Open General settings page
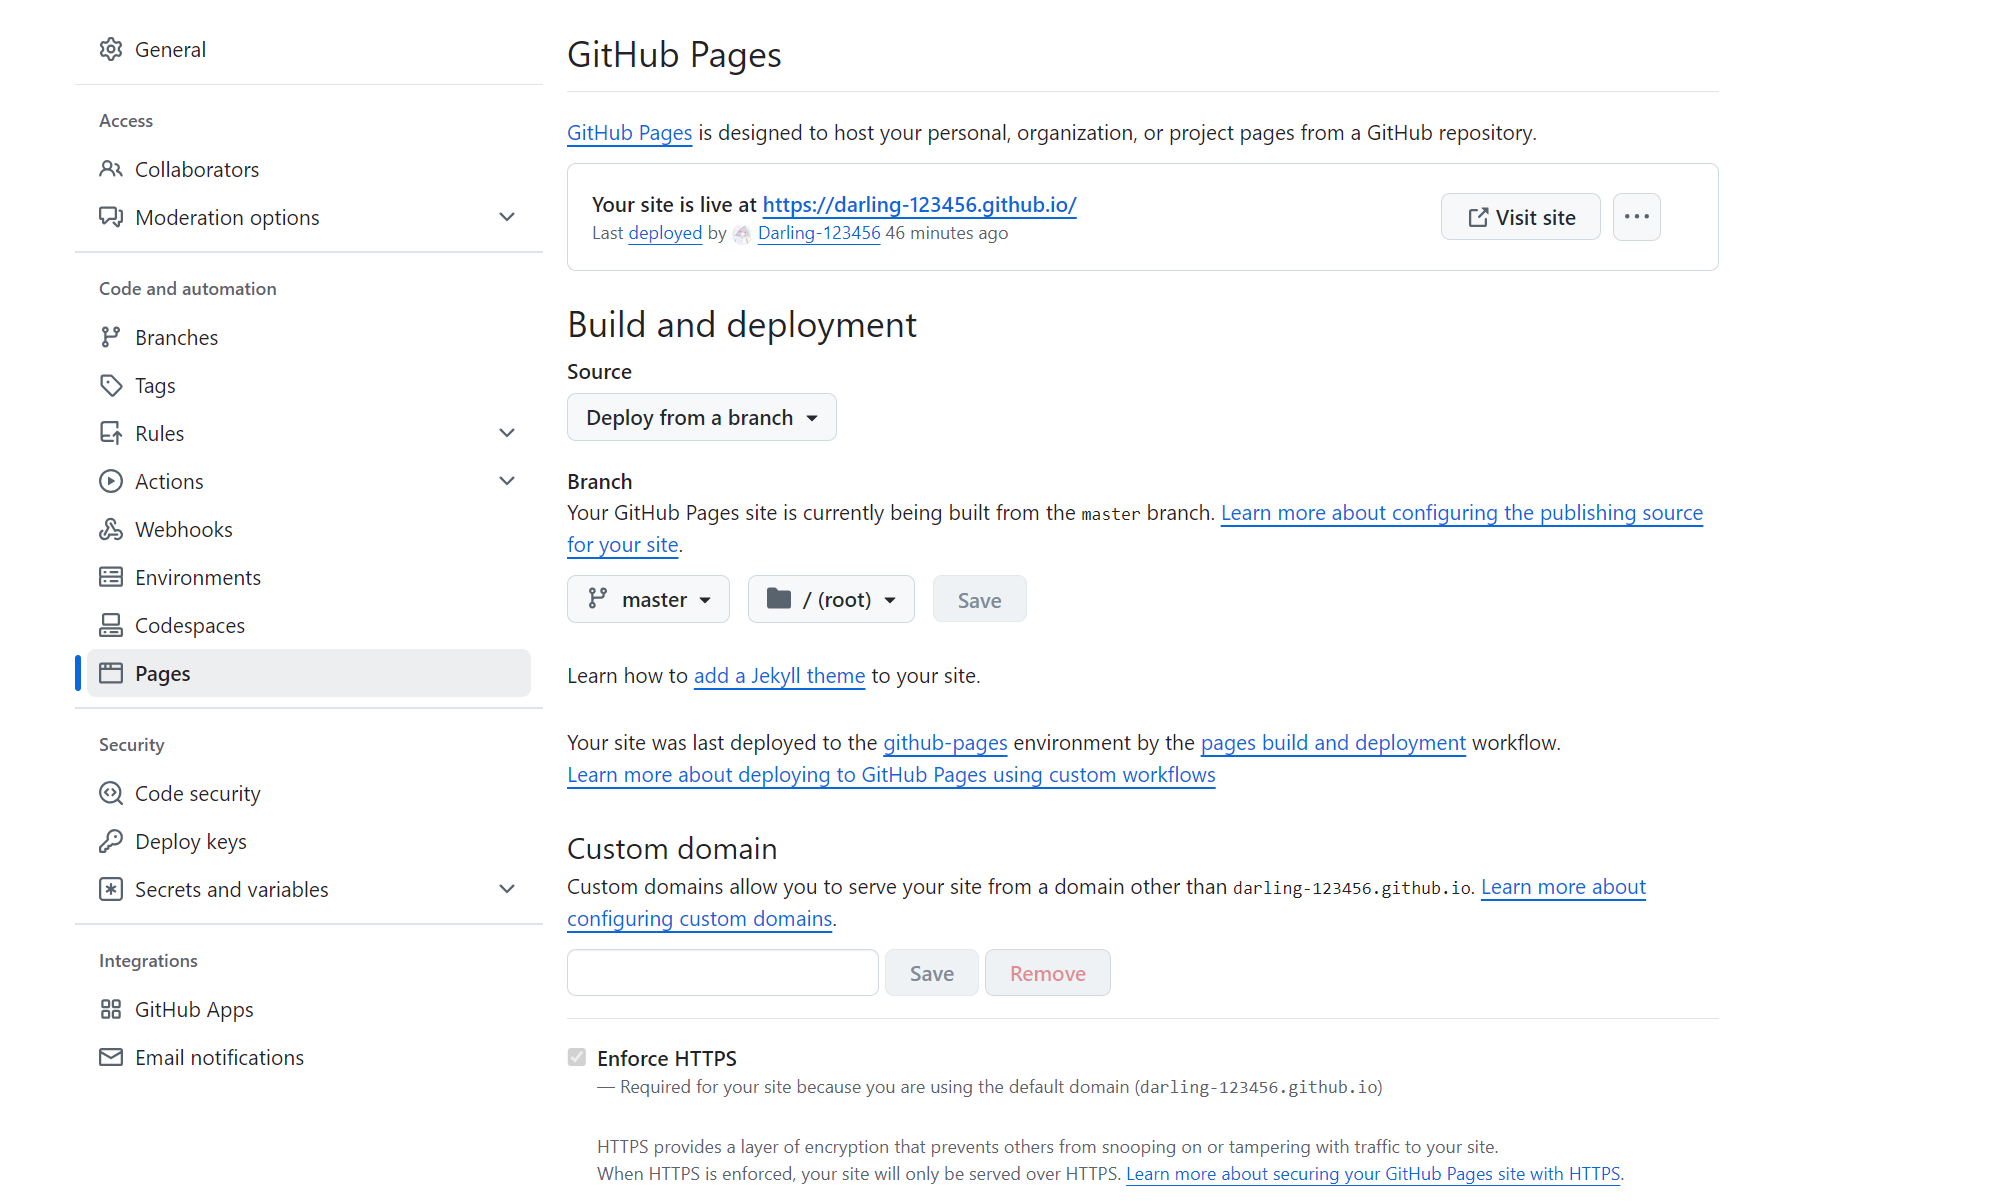Image resolution: width=2013 pixels, height=1204 pixels. [x=309, y=49]
